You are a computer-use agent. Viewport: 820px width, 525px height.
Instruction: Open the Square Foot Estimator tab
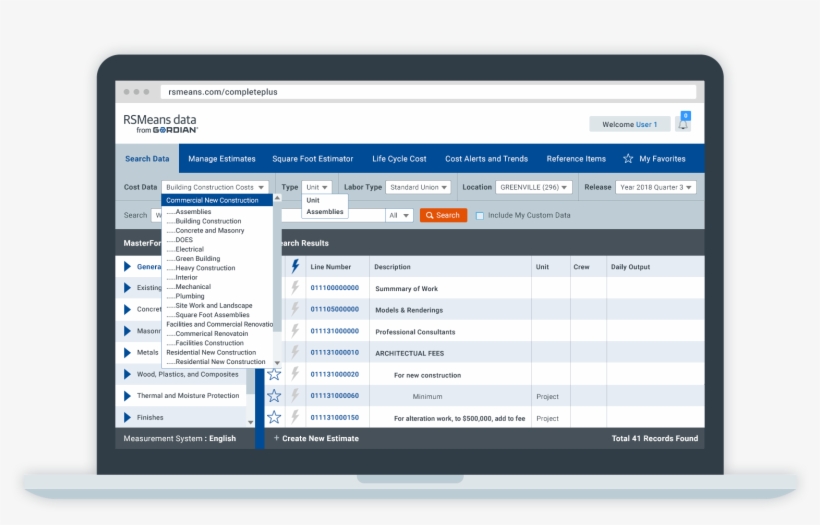coord(312,158)
